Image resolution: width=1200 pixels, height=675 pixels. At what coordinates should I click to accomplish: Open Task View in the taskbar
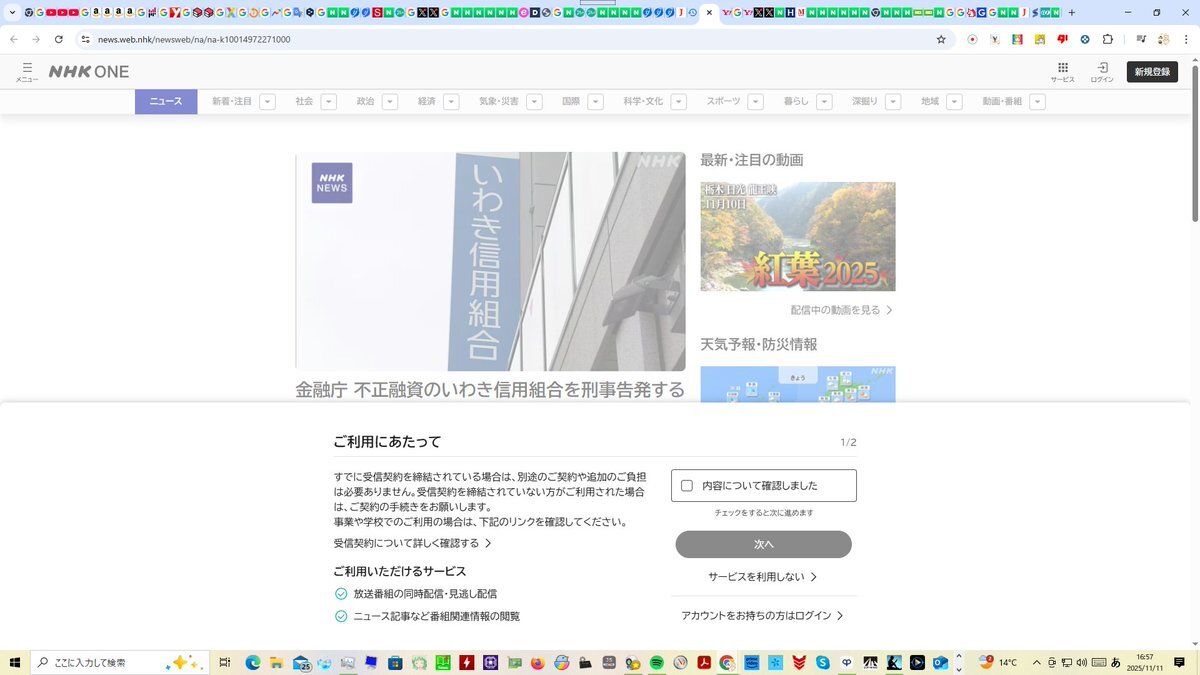click(225, 662)
